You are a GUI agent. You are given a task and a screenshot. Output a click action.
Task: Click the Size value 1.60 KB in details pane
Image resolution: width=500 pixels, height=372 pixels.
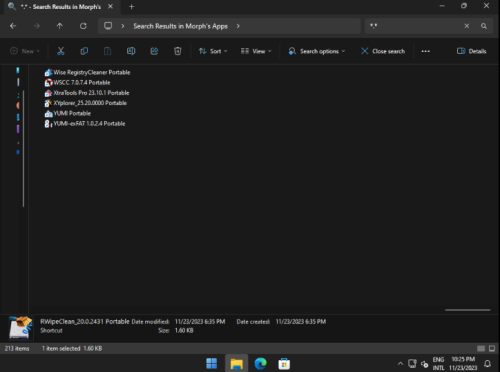click(x=184, y=330)
